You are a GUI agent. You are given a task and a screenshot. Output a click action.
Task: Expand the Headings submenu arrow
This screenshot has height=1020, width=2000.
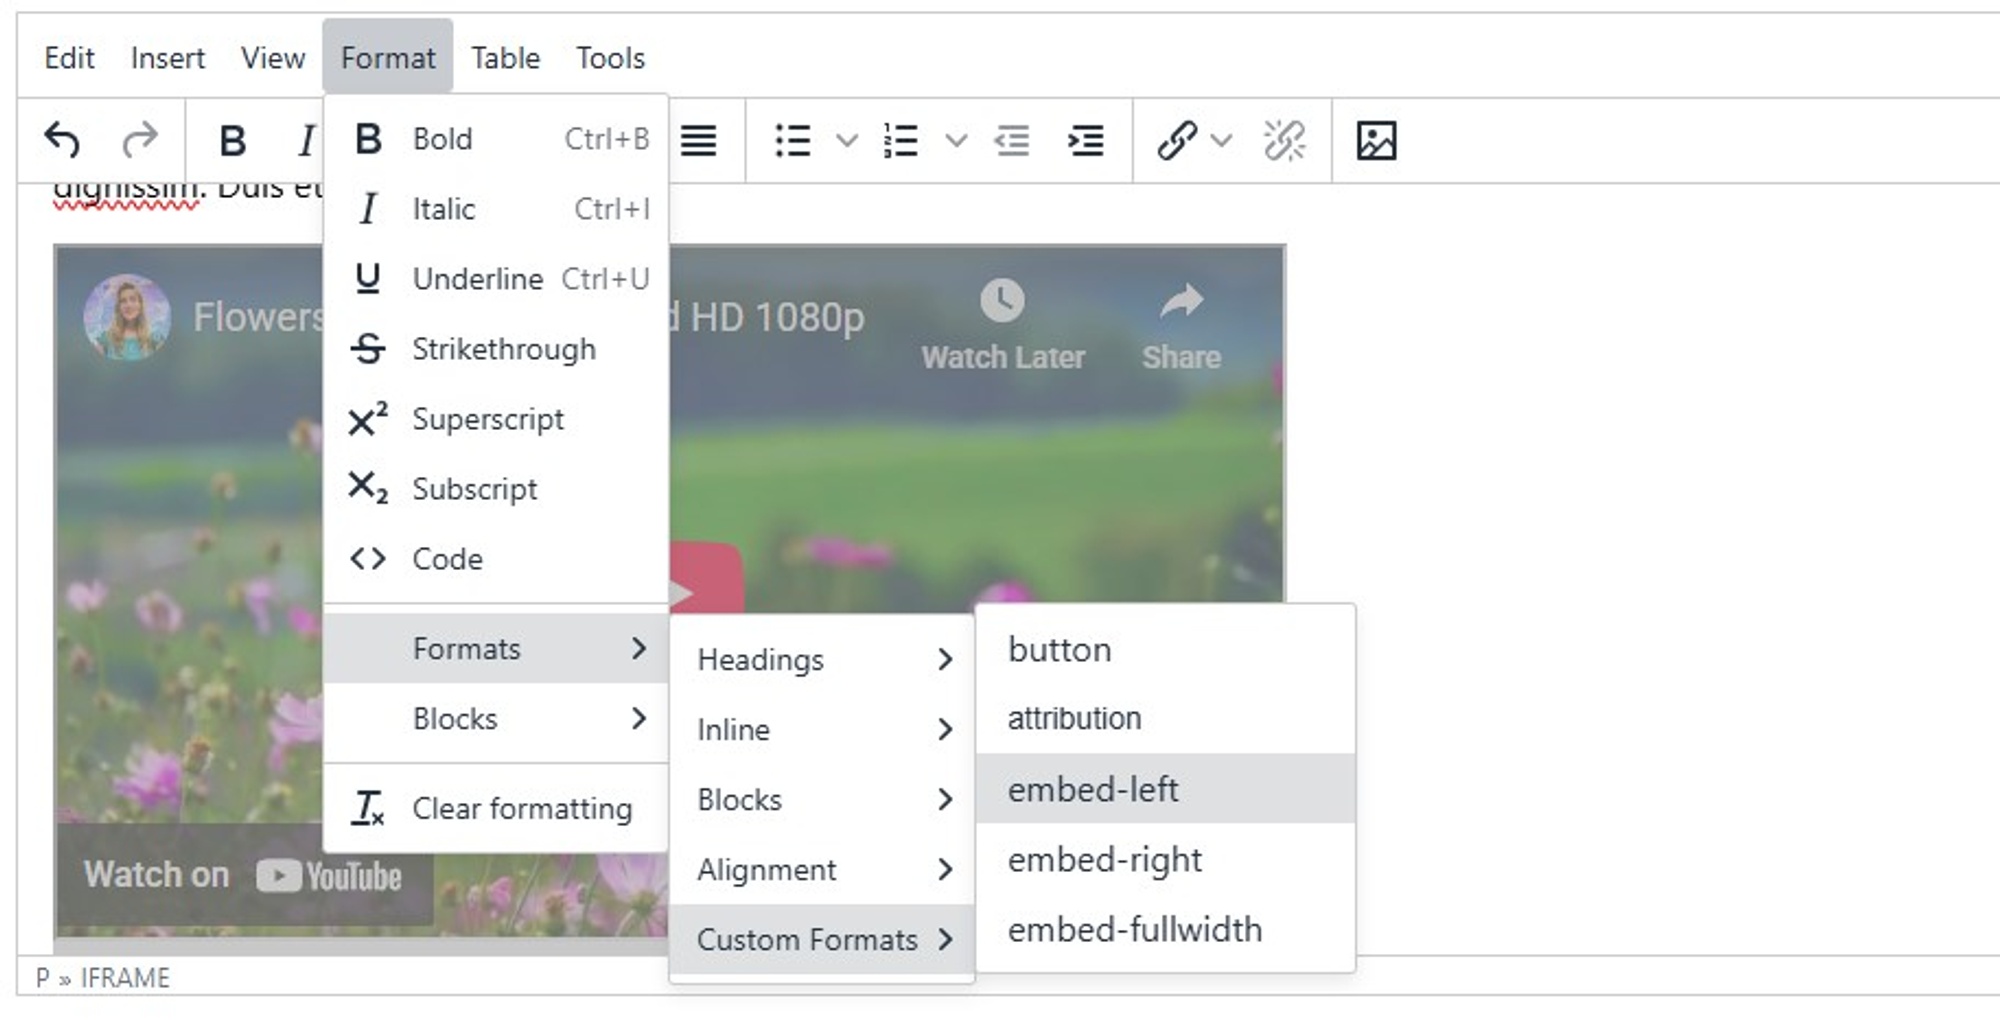point(945,660)
